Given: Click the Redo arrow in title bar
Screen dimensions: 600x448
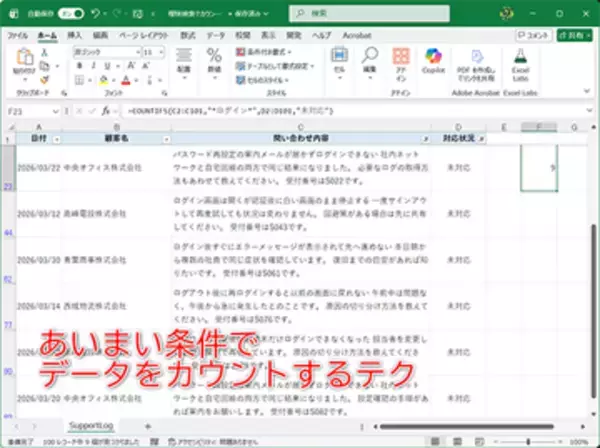Looking at the screenshot, I should [x=117, y=13].
